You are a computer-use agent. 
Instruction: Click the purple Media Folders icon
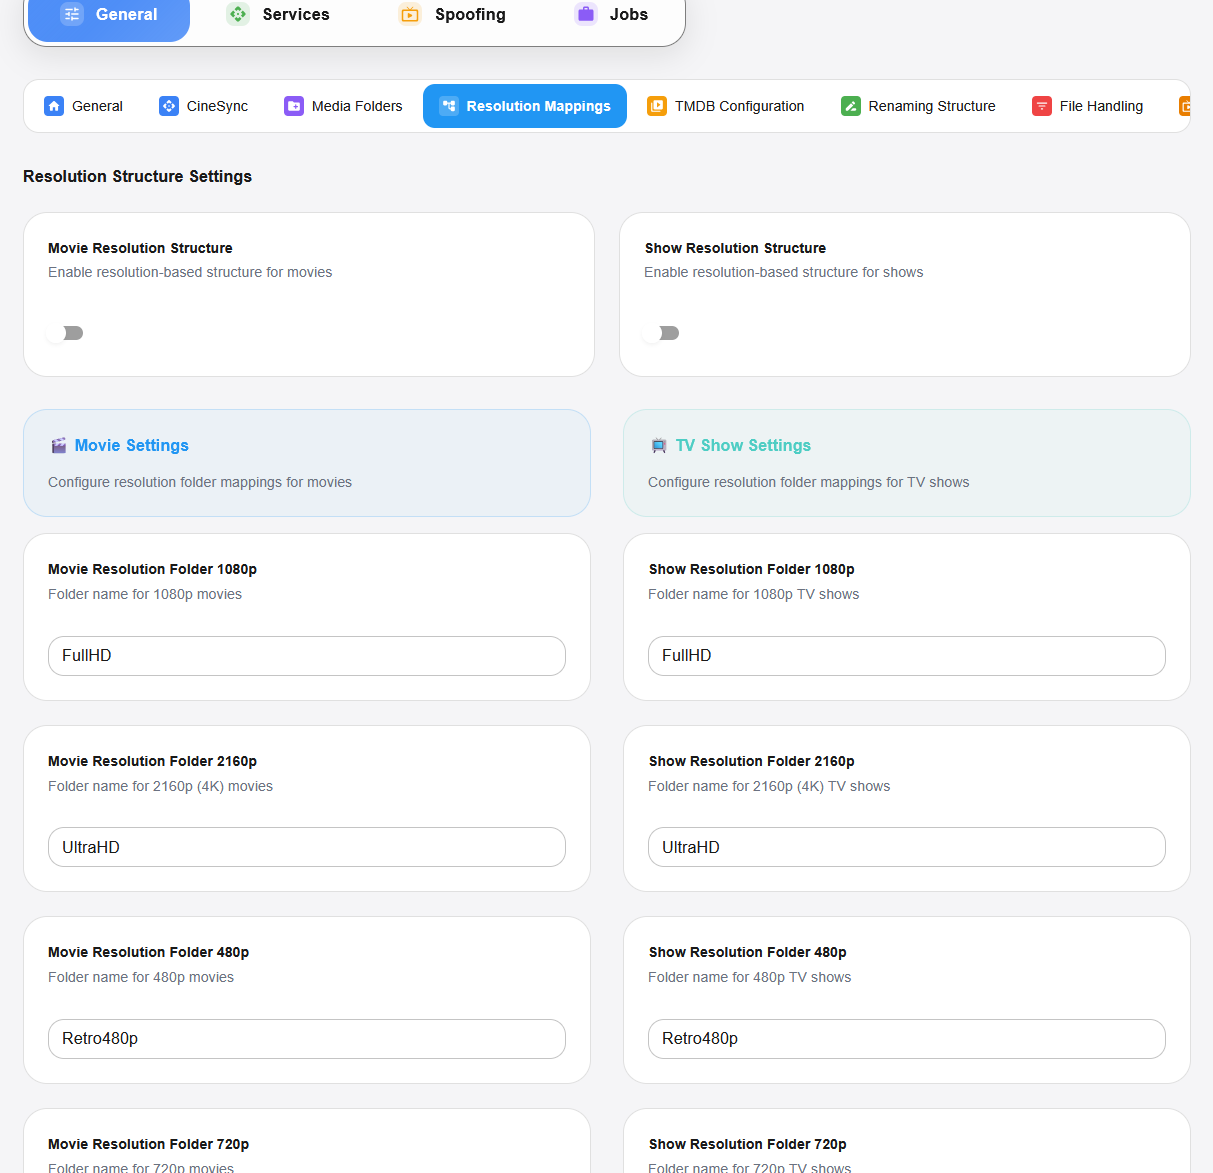click(x=294, y=106)
